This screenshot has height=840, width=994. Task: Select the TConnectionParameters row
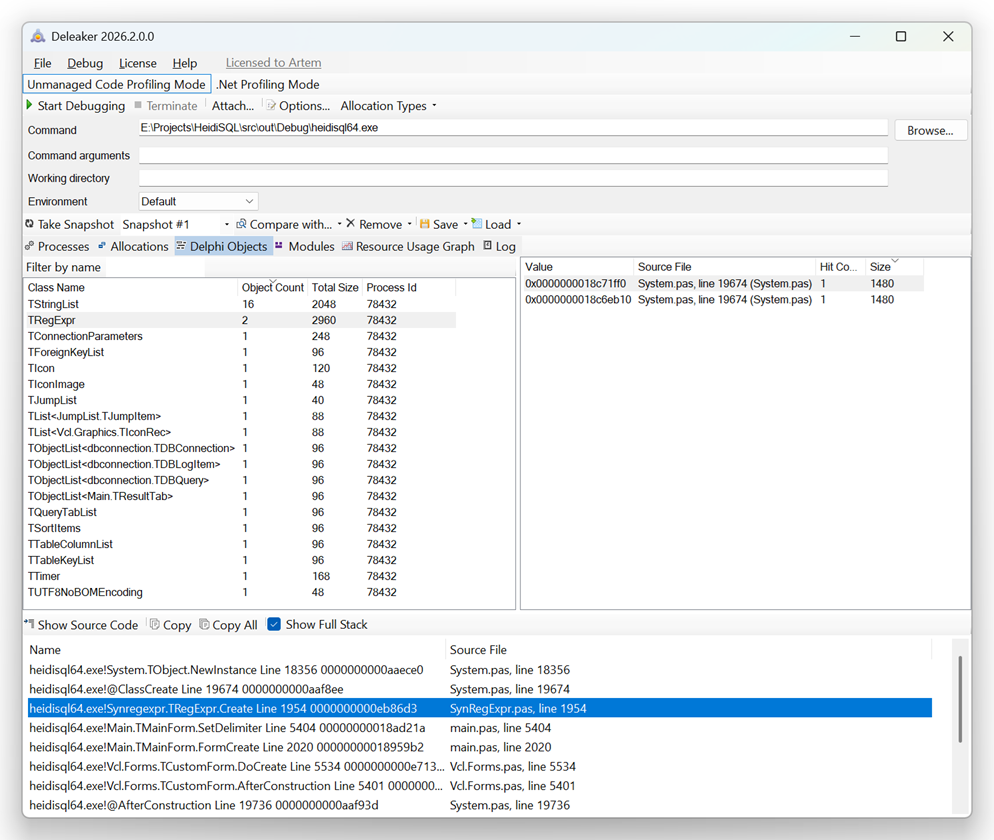[x=240, y=336]
